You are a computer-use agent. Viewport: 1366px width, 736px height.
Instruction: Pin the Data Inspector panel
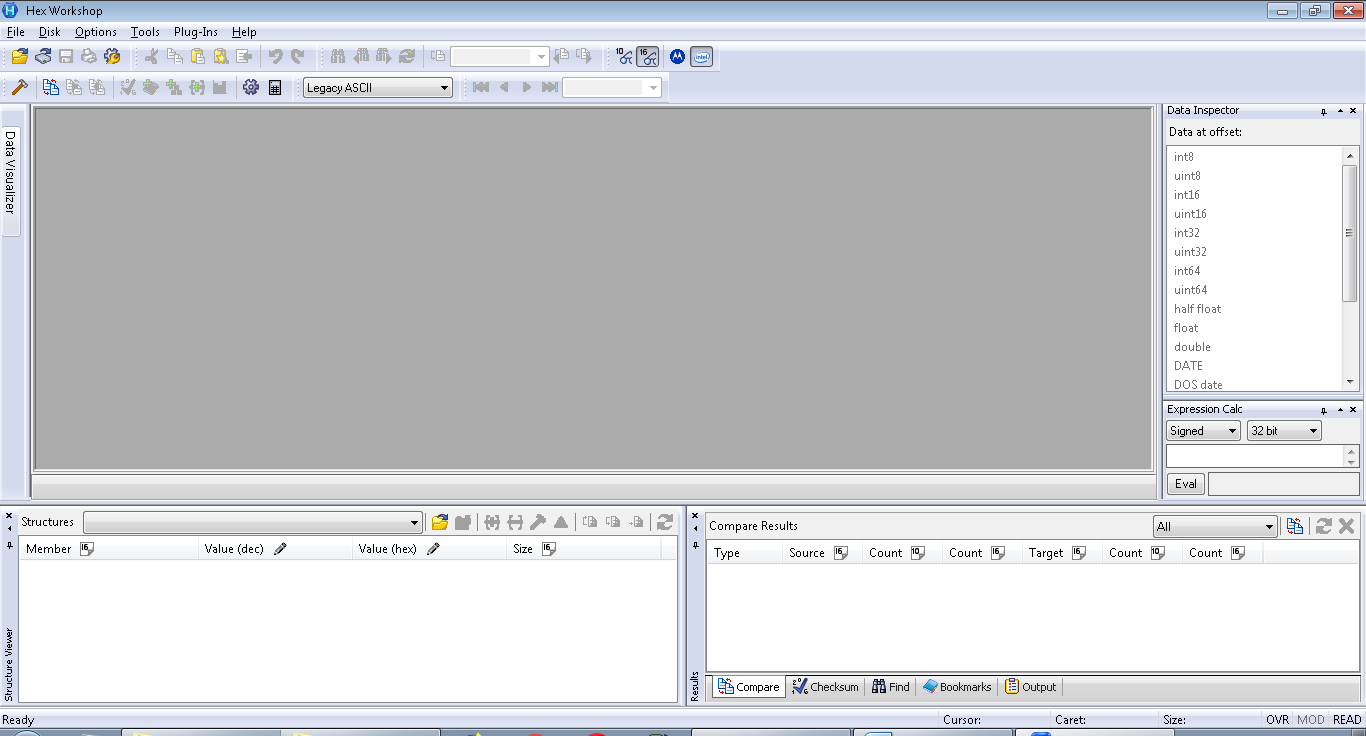pos(1324,111)
